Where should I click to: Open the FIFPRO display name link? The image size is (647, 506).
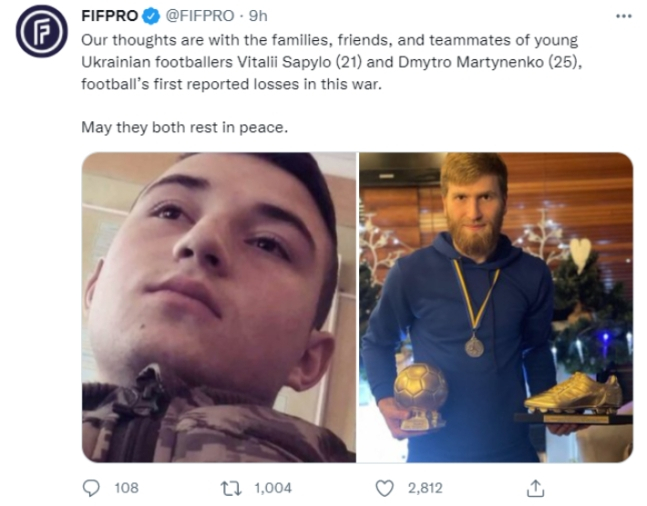(109, 16)
